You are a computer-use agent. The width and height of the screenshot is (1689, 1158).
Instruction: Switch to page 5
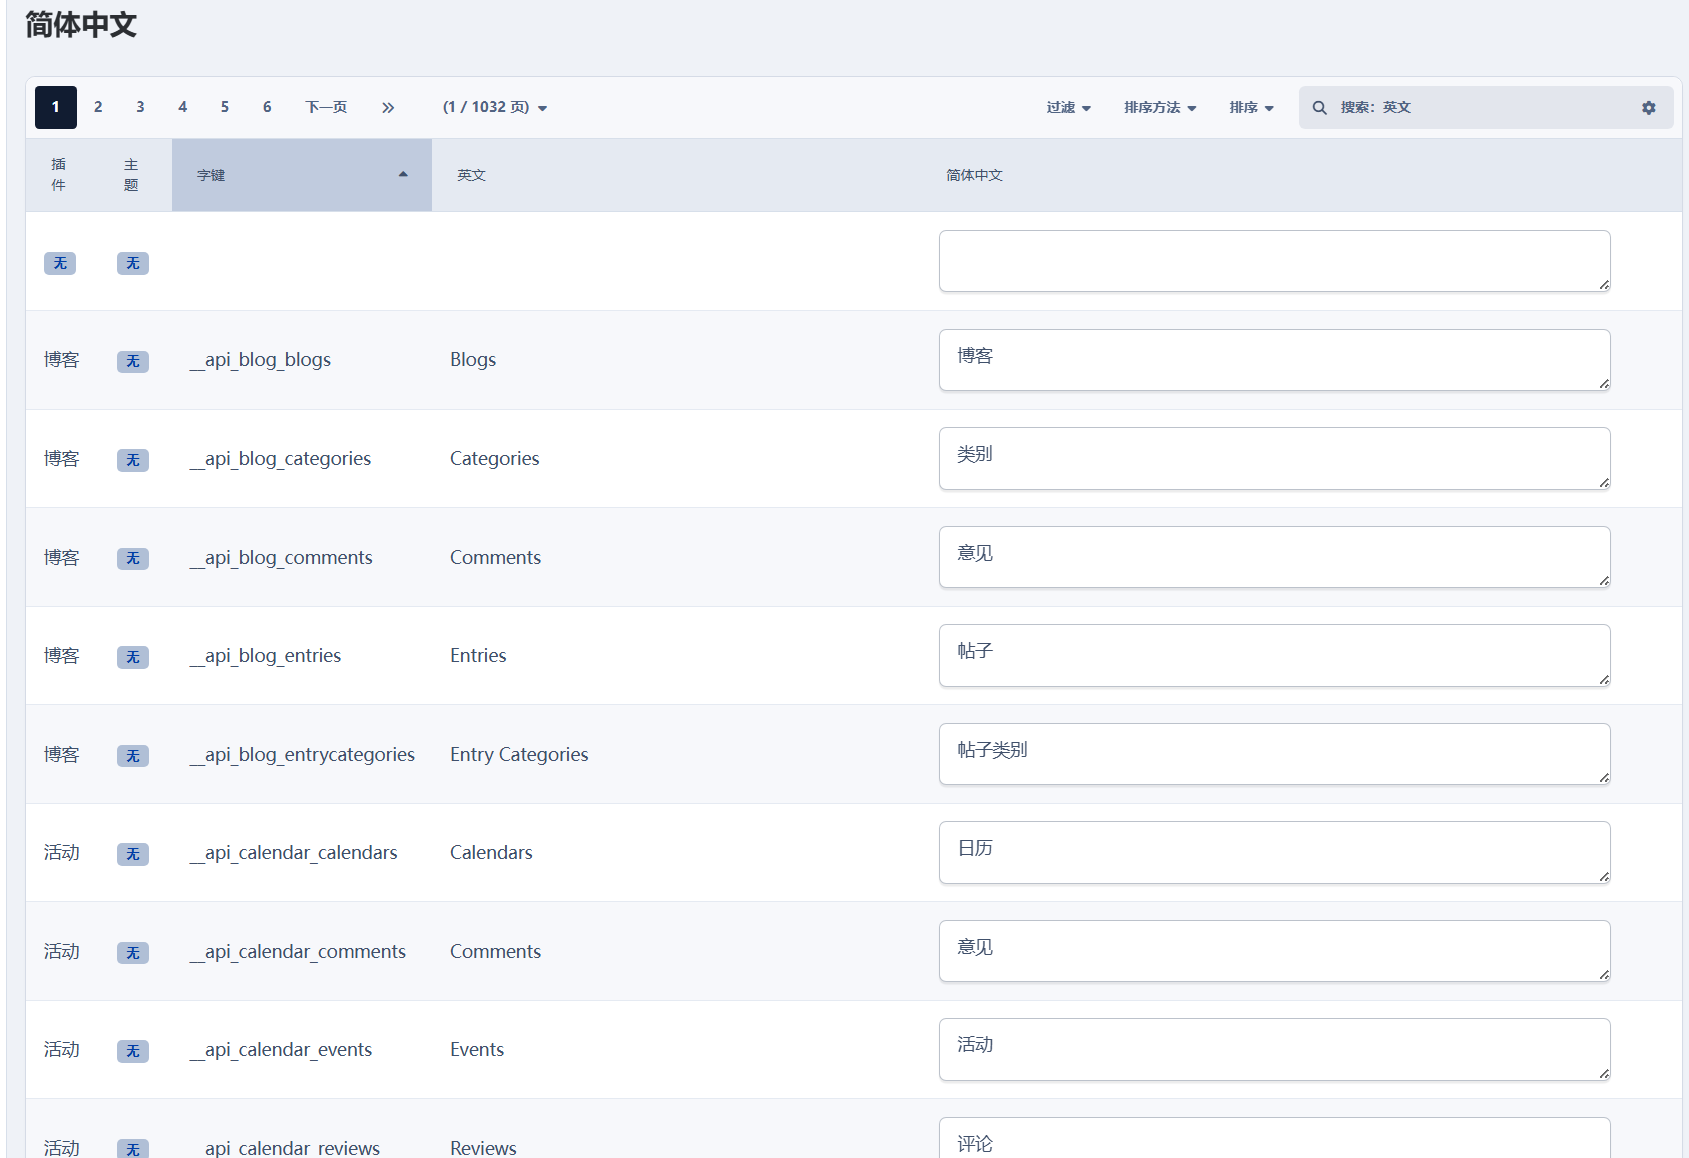225,108
